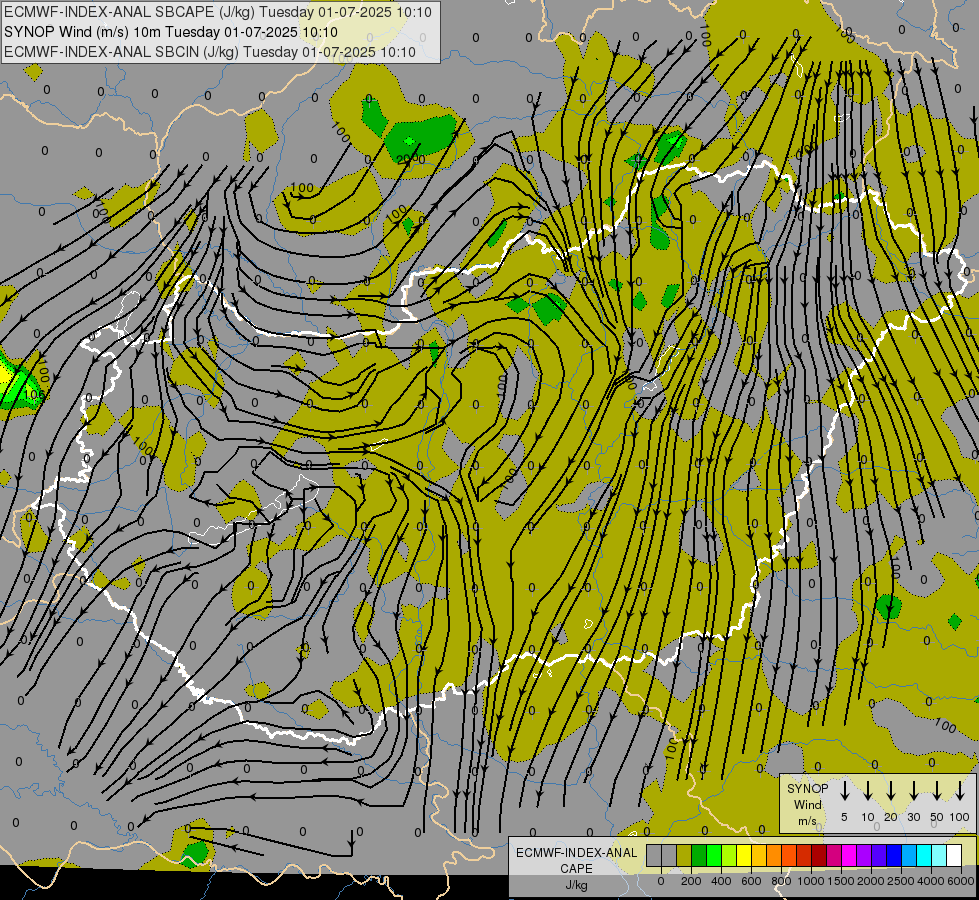Pick the olive color swatch in CAPE legend
Image resolution: width=979 pixels, height=900 pixels.
click(684, 855)
